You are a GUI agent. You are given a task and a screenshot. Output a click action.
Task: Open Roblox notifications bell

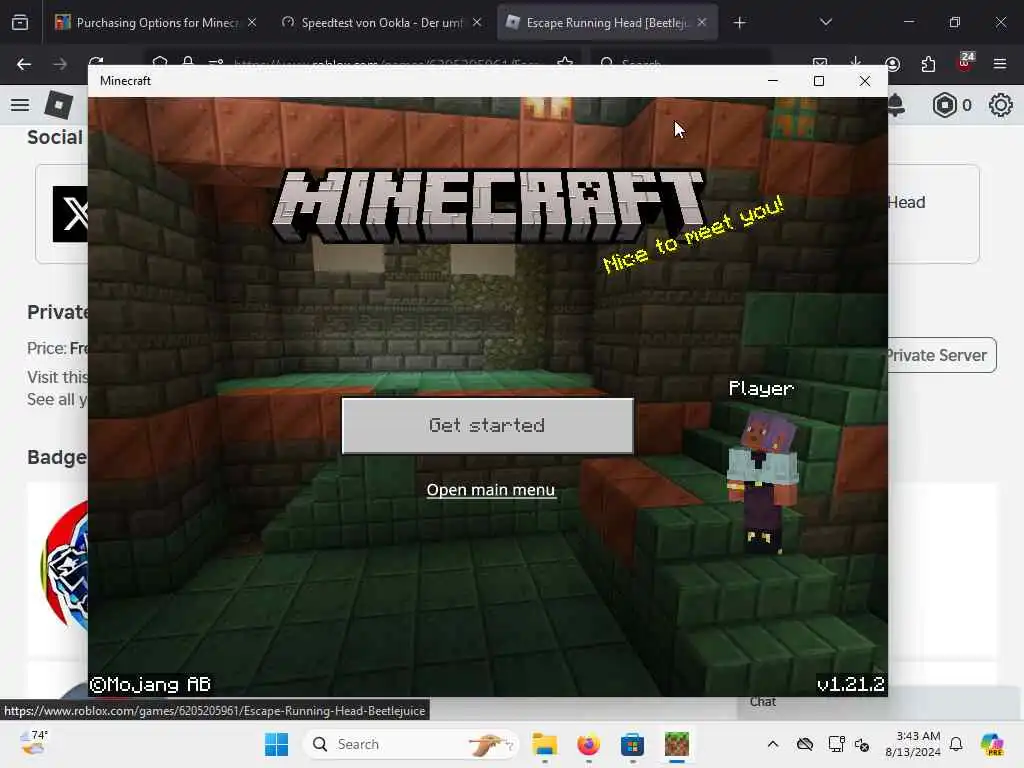[896, 105]
